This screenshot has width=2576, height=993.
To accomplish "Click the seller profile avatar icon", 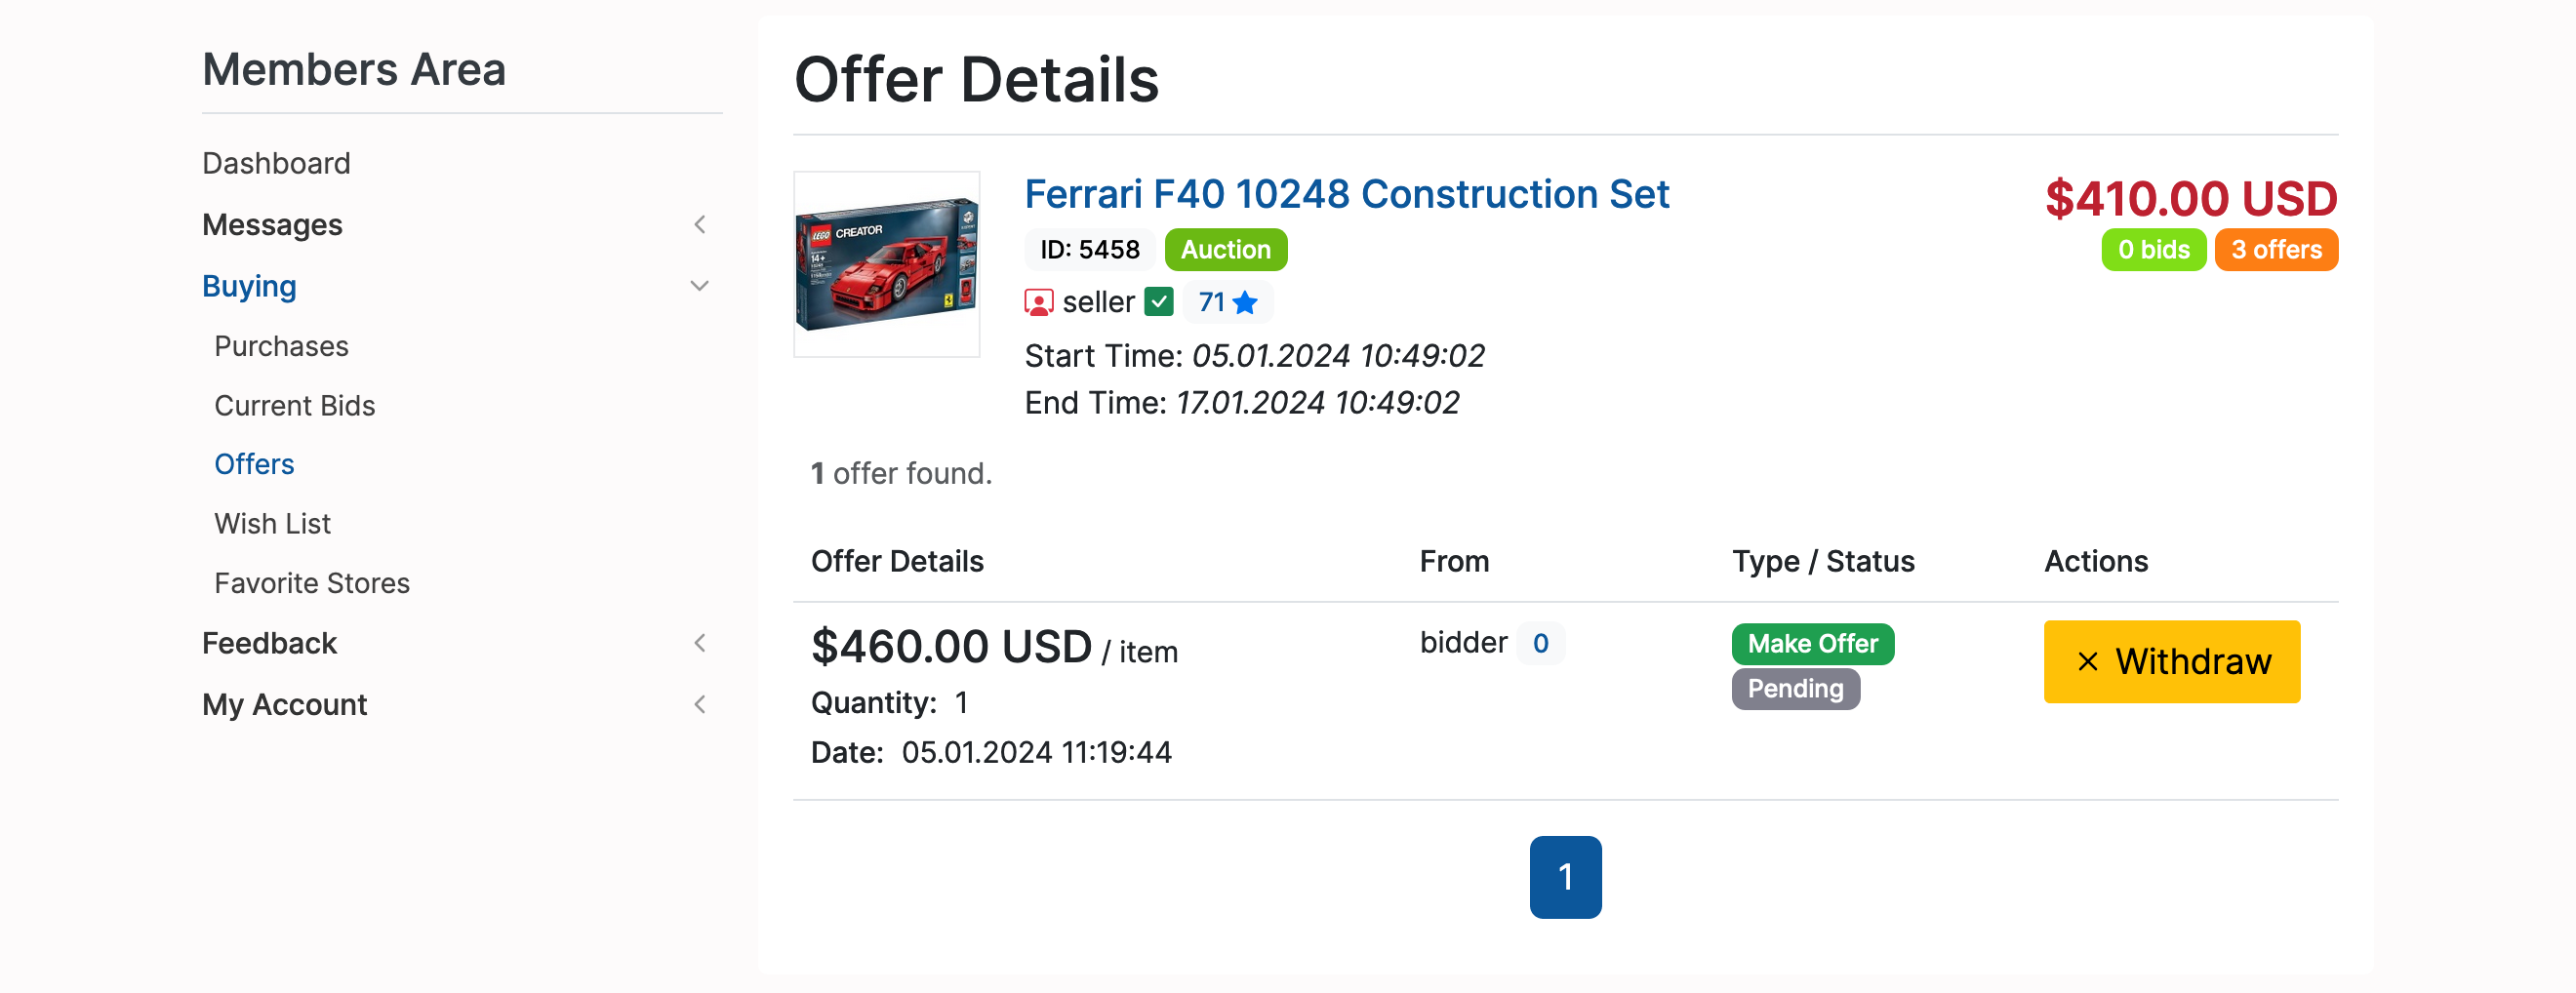I will point(1039,302).
